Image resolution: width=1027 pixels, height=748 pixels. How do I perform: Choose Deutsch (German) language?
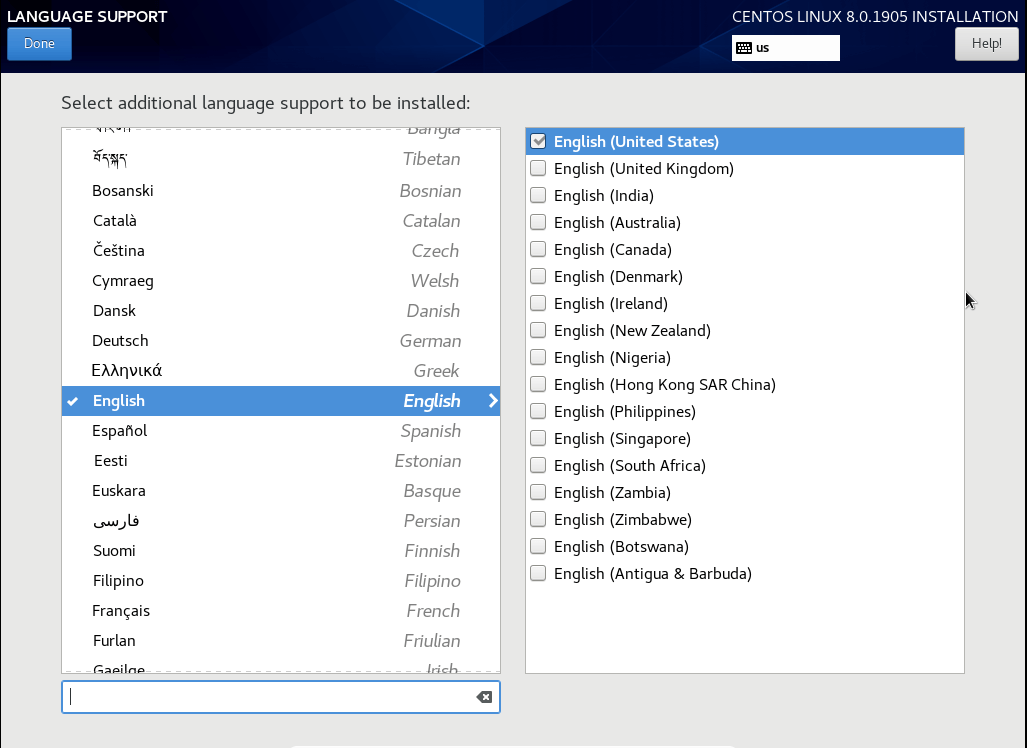[280, 341]
